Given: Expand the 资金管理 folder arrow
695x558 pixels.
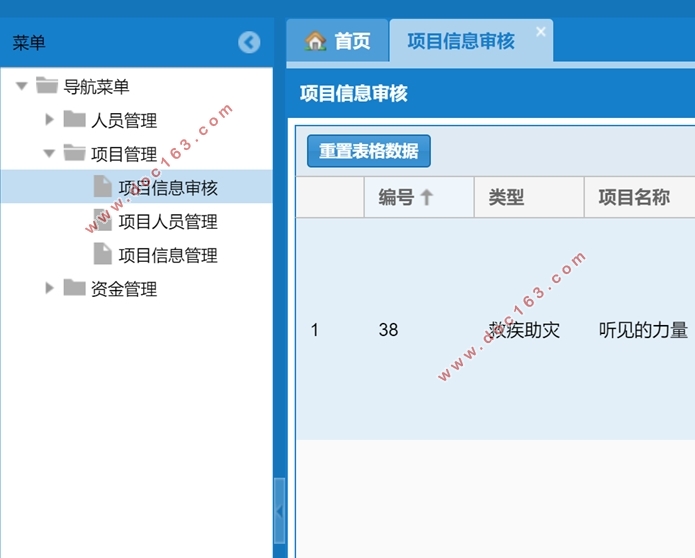Looking at the screenshot, I should (49, 288).
